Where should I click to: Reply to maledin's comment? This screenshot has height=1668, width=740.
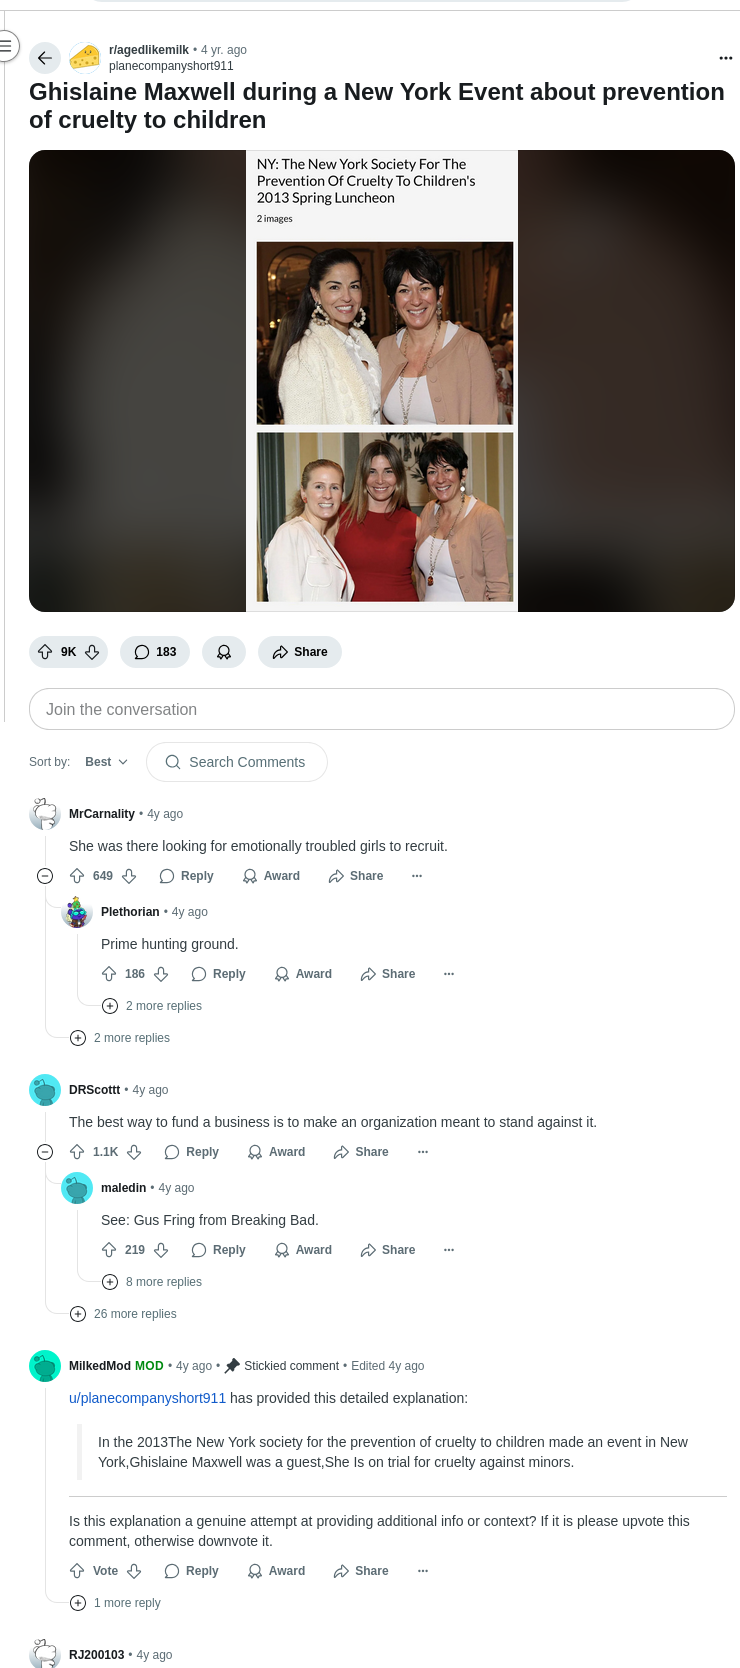[218, 1250]
